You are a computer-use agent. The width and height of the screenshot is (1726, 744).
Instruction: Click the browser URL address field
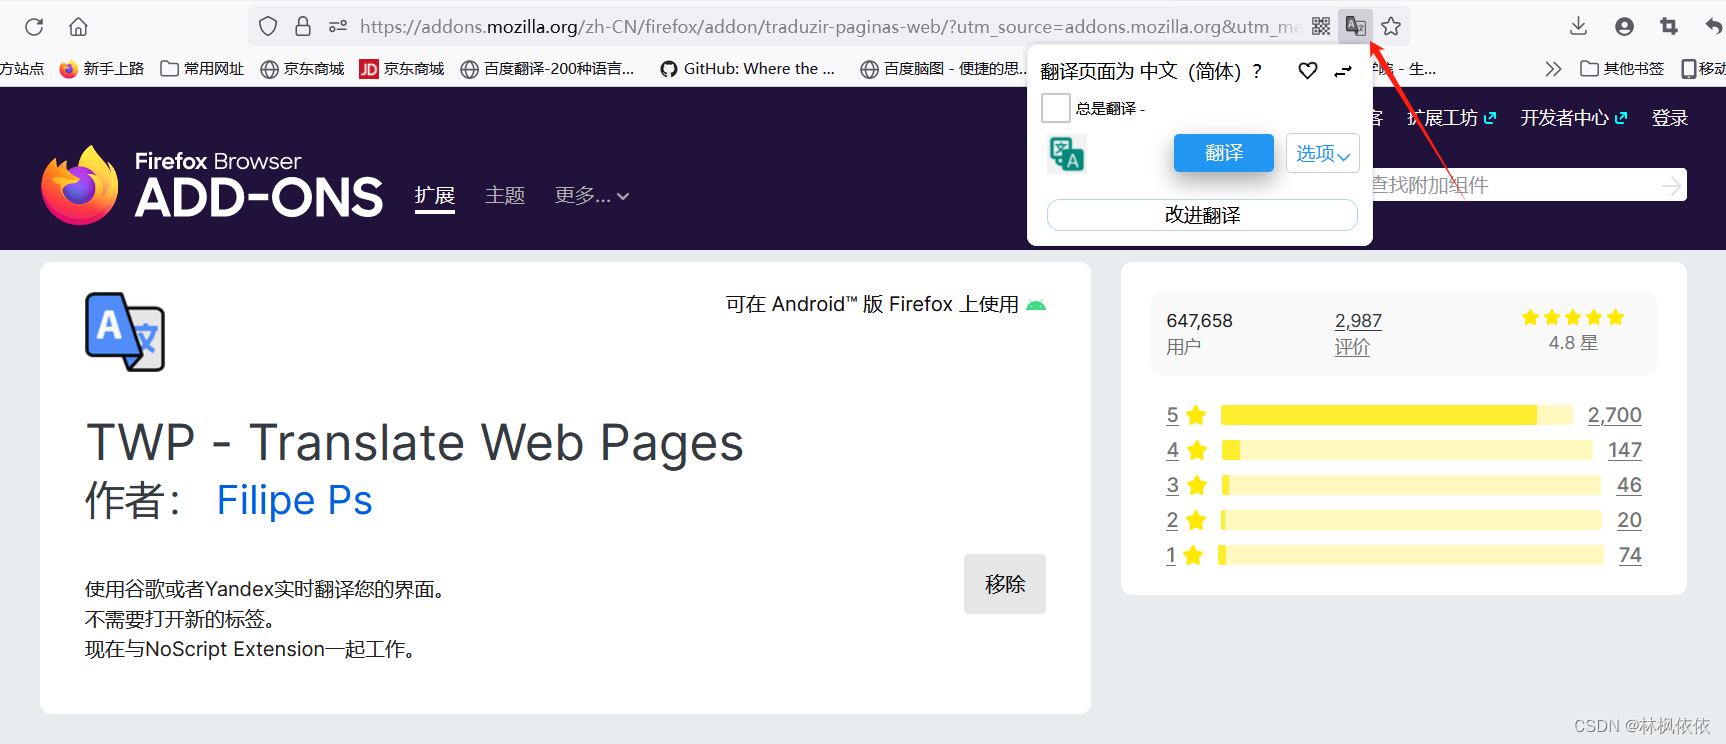[830, 27]
